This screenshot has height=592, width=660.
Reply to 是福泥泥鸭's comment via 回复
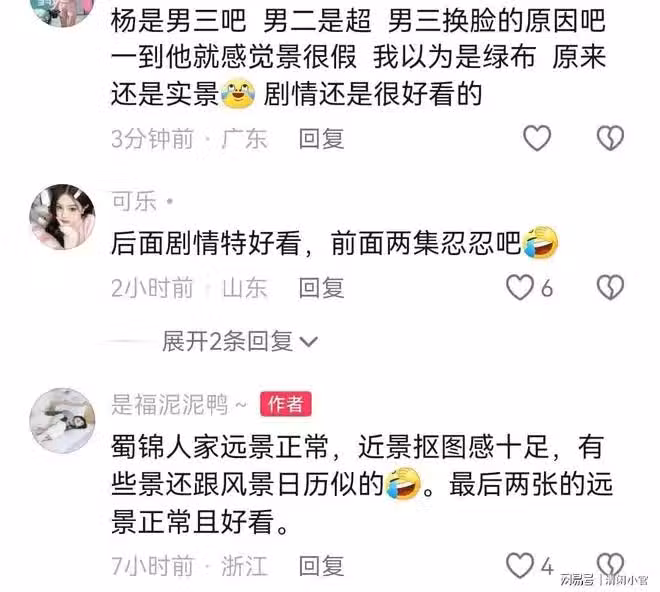322,565
